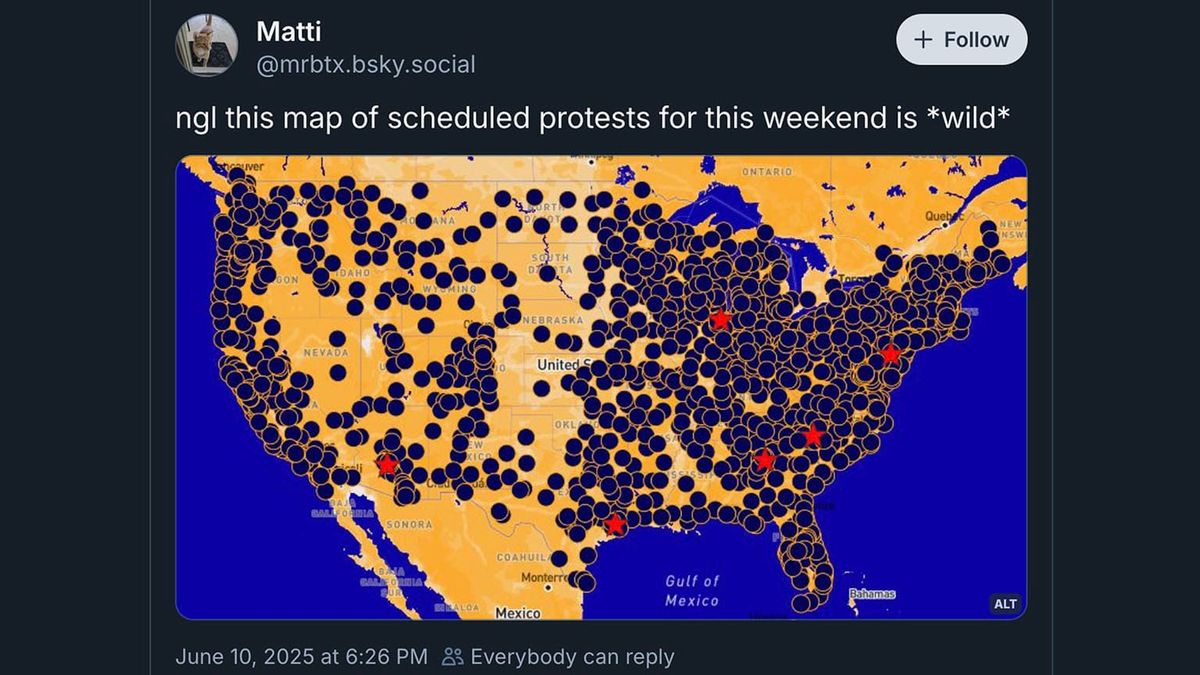Select the red star marker near the East Coast
Image resolution: width=1200 pixels, height=675 pixels.
click(x=890, y=352)
